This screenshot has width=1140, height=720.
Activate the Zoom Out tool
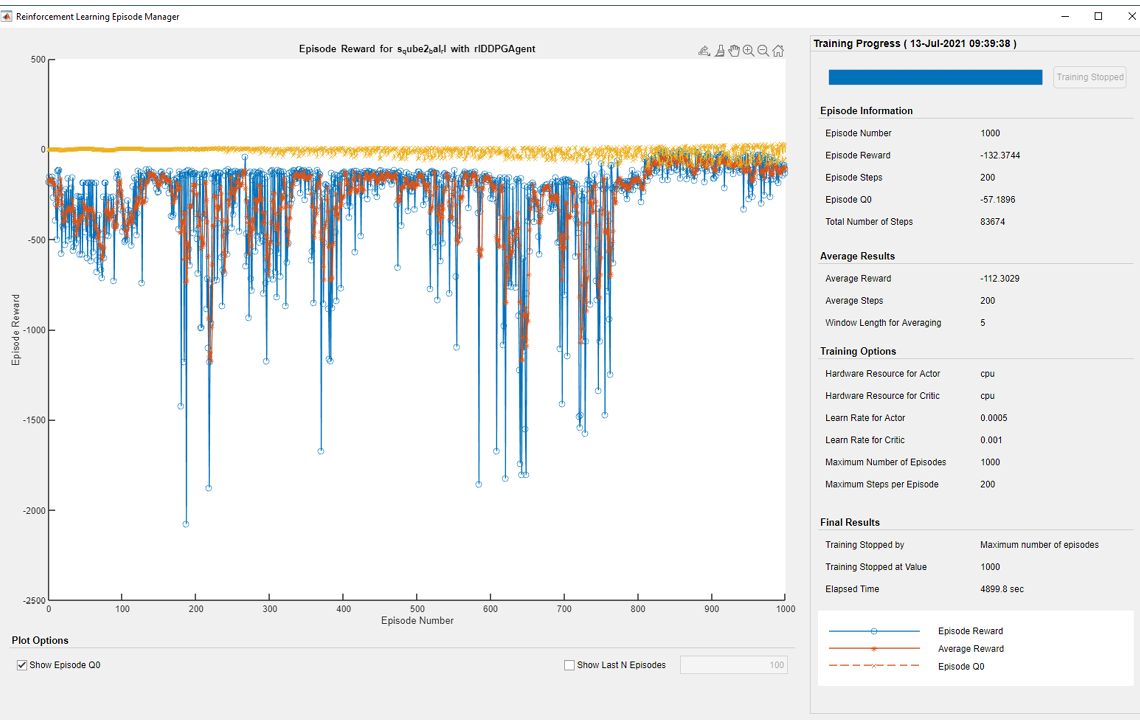coord(763,51)
